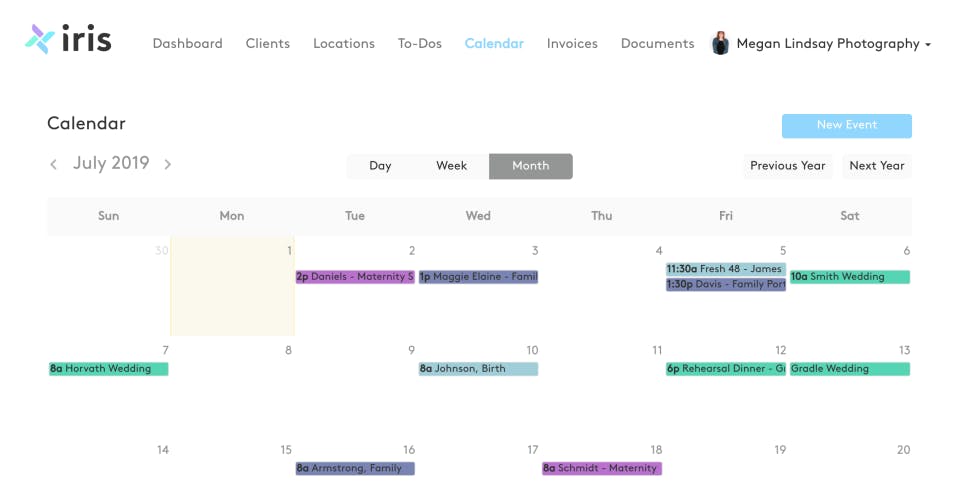The height and width of the screenshot is (501, 960).
Task: Select the Daniels Maternity event
Action: click(x=355, y=277)
